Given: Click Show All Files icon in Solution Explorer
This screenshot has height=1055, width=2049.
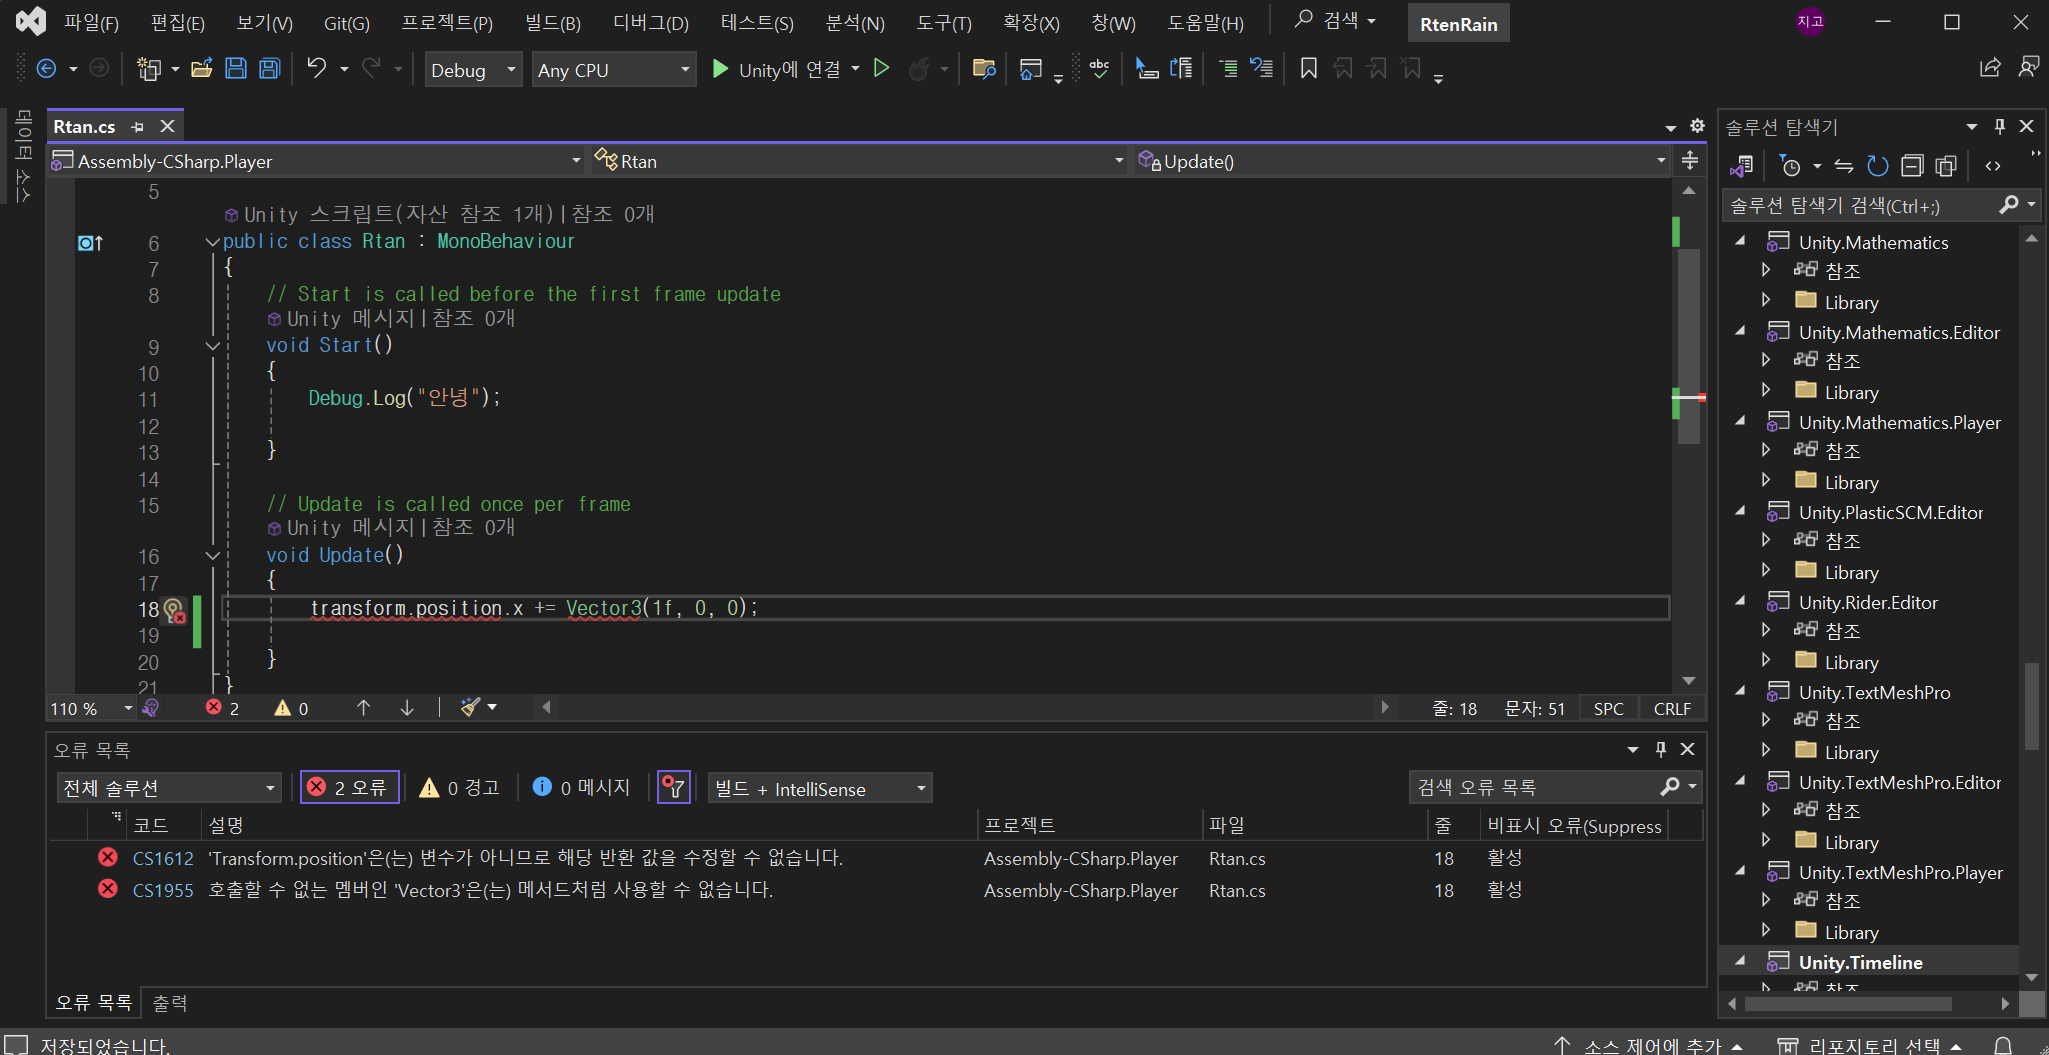Looking at the screenshot, I should (1946, 166).
